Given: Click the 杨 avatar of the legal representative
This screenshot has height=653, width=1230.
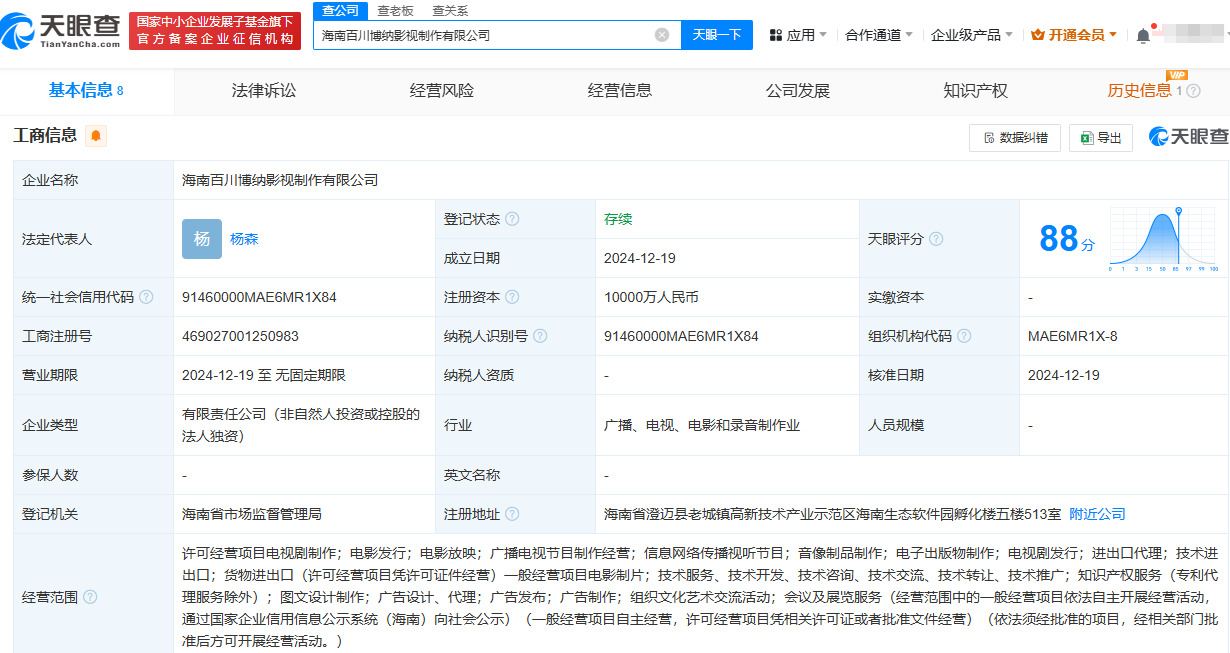Looking at the screenshot, I should (x=202, y=239).
